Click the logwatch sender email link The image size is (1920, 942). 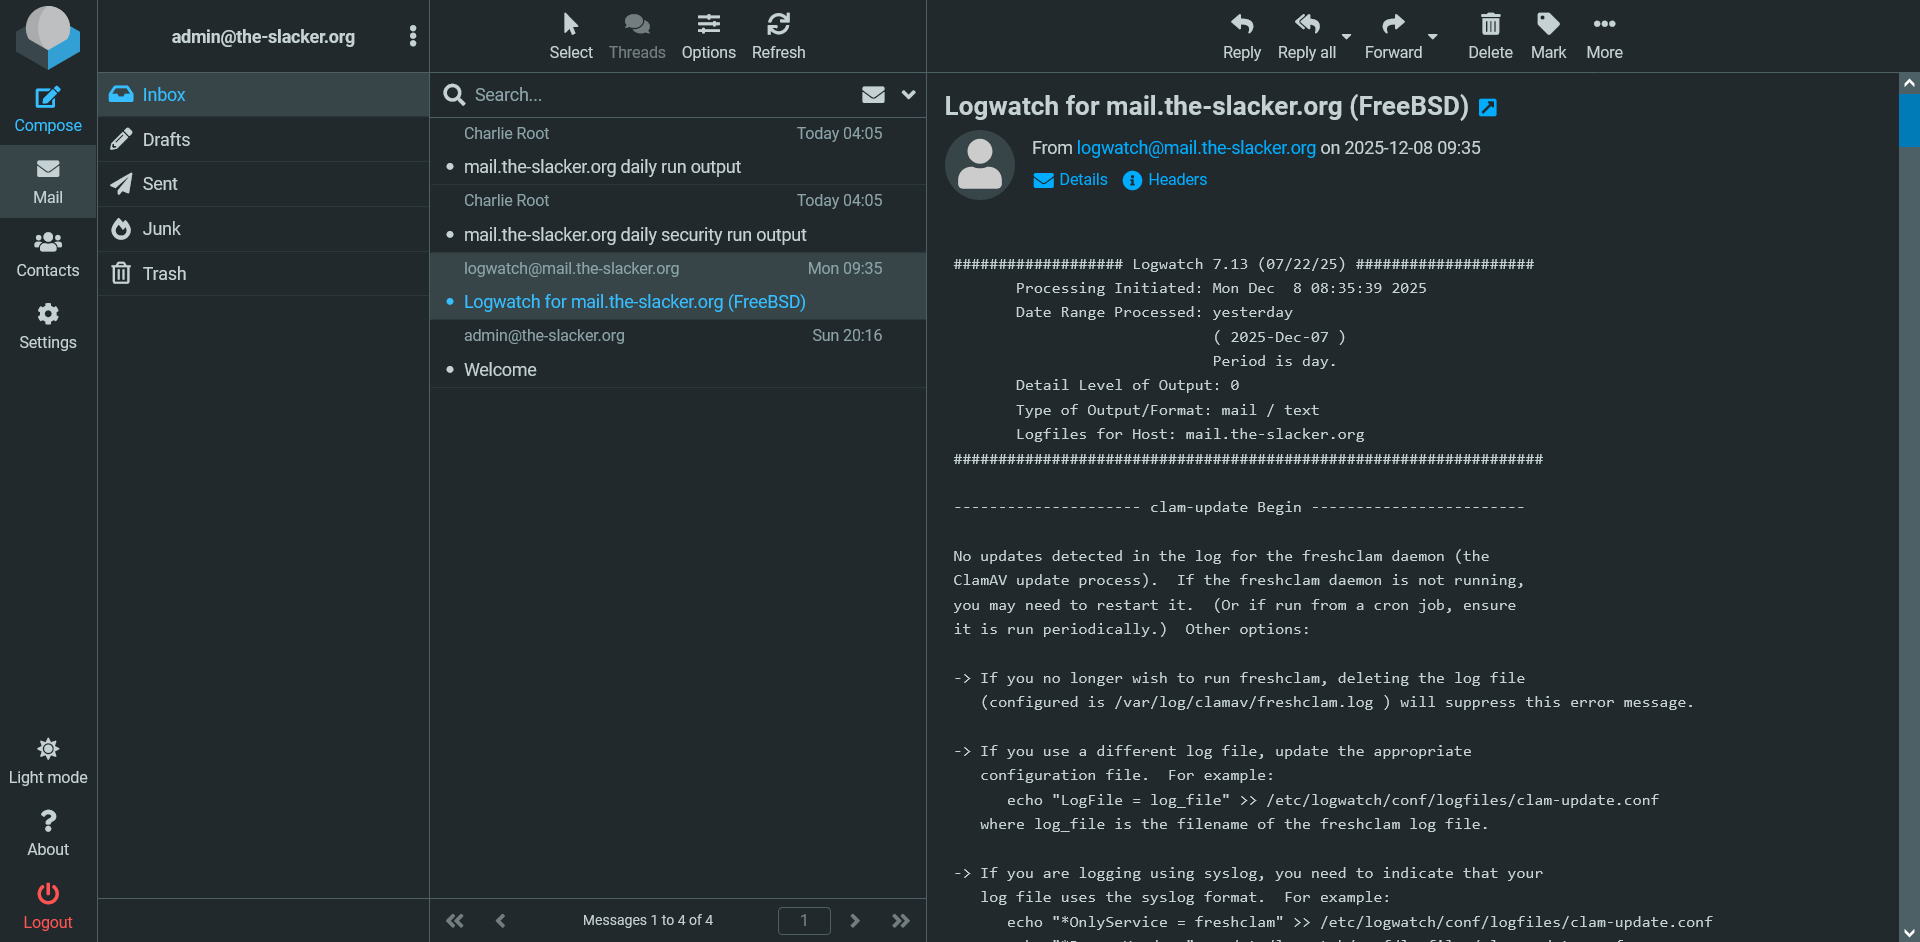(x=1195, y=147)
